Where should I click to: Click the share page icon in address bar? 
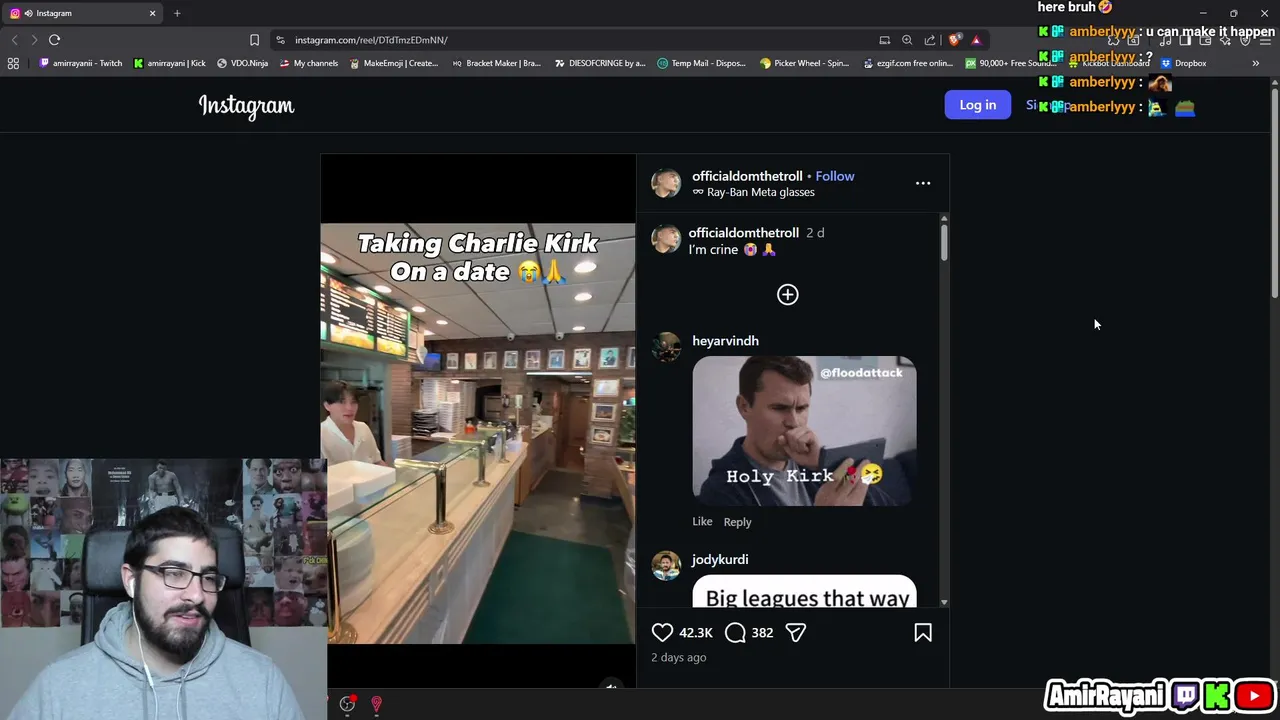930,40
